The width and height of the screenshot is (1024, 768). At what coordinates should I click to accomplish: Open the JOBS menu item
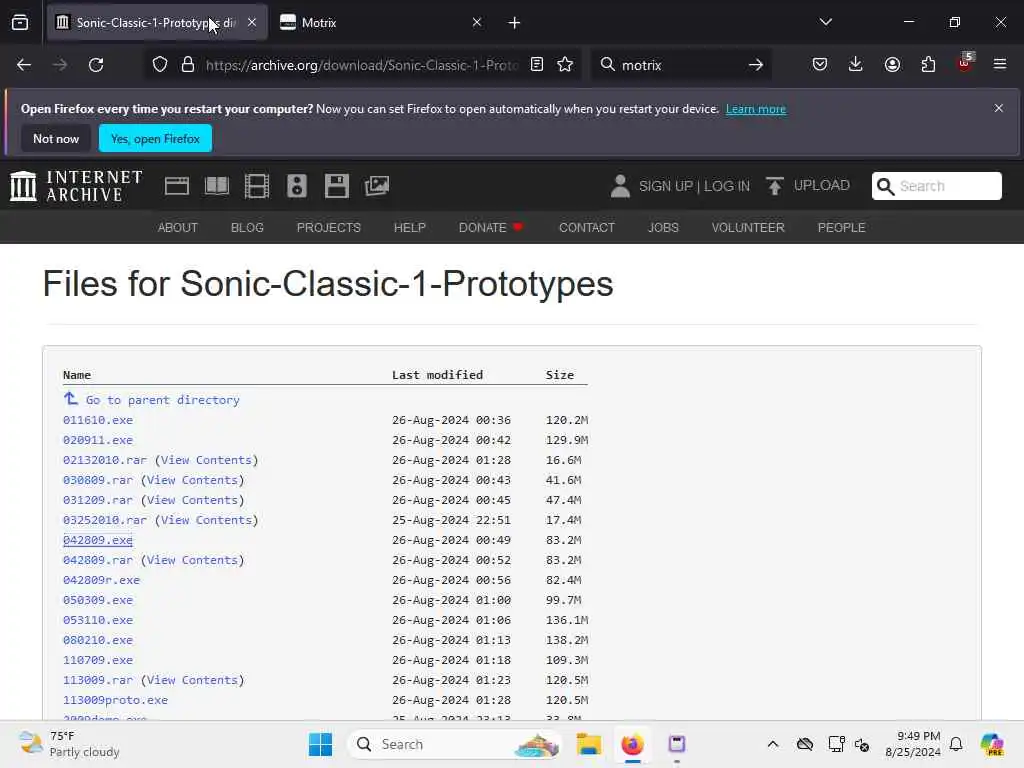[x=663, y=228]
